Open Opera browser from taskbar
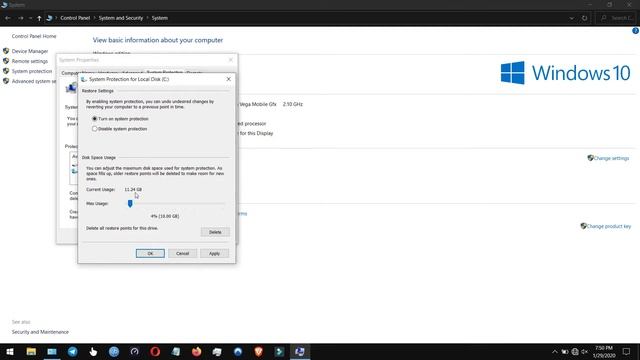The image size is (640, 360). 155,352
